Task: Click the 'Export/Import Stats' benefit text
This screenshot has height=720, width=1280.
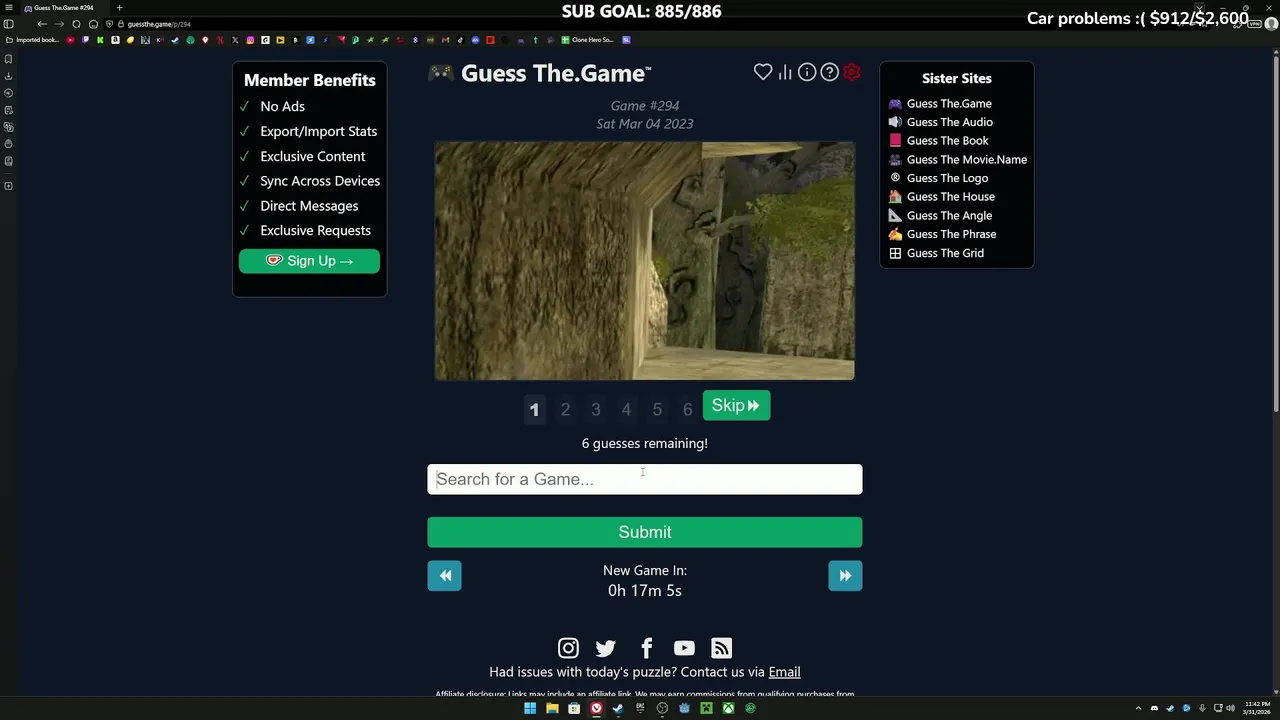Action: point(319,131)
